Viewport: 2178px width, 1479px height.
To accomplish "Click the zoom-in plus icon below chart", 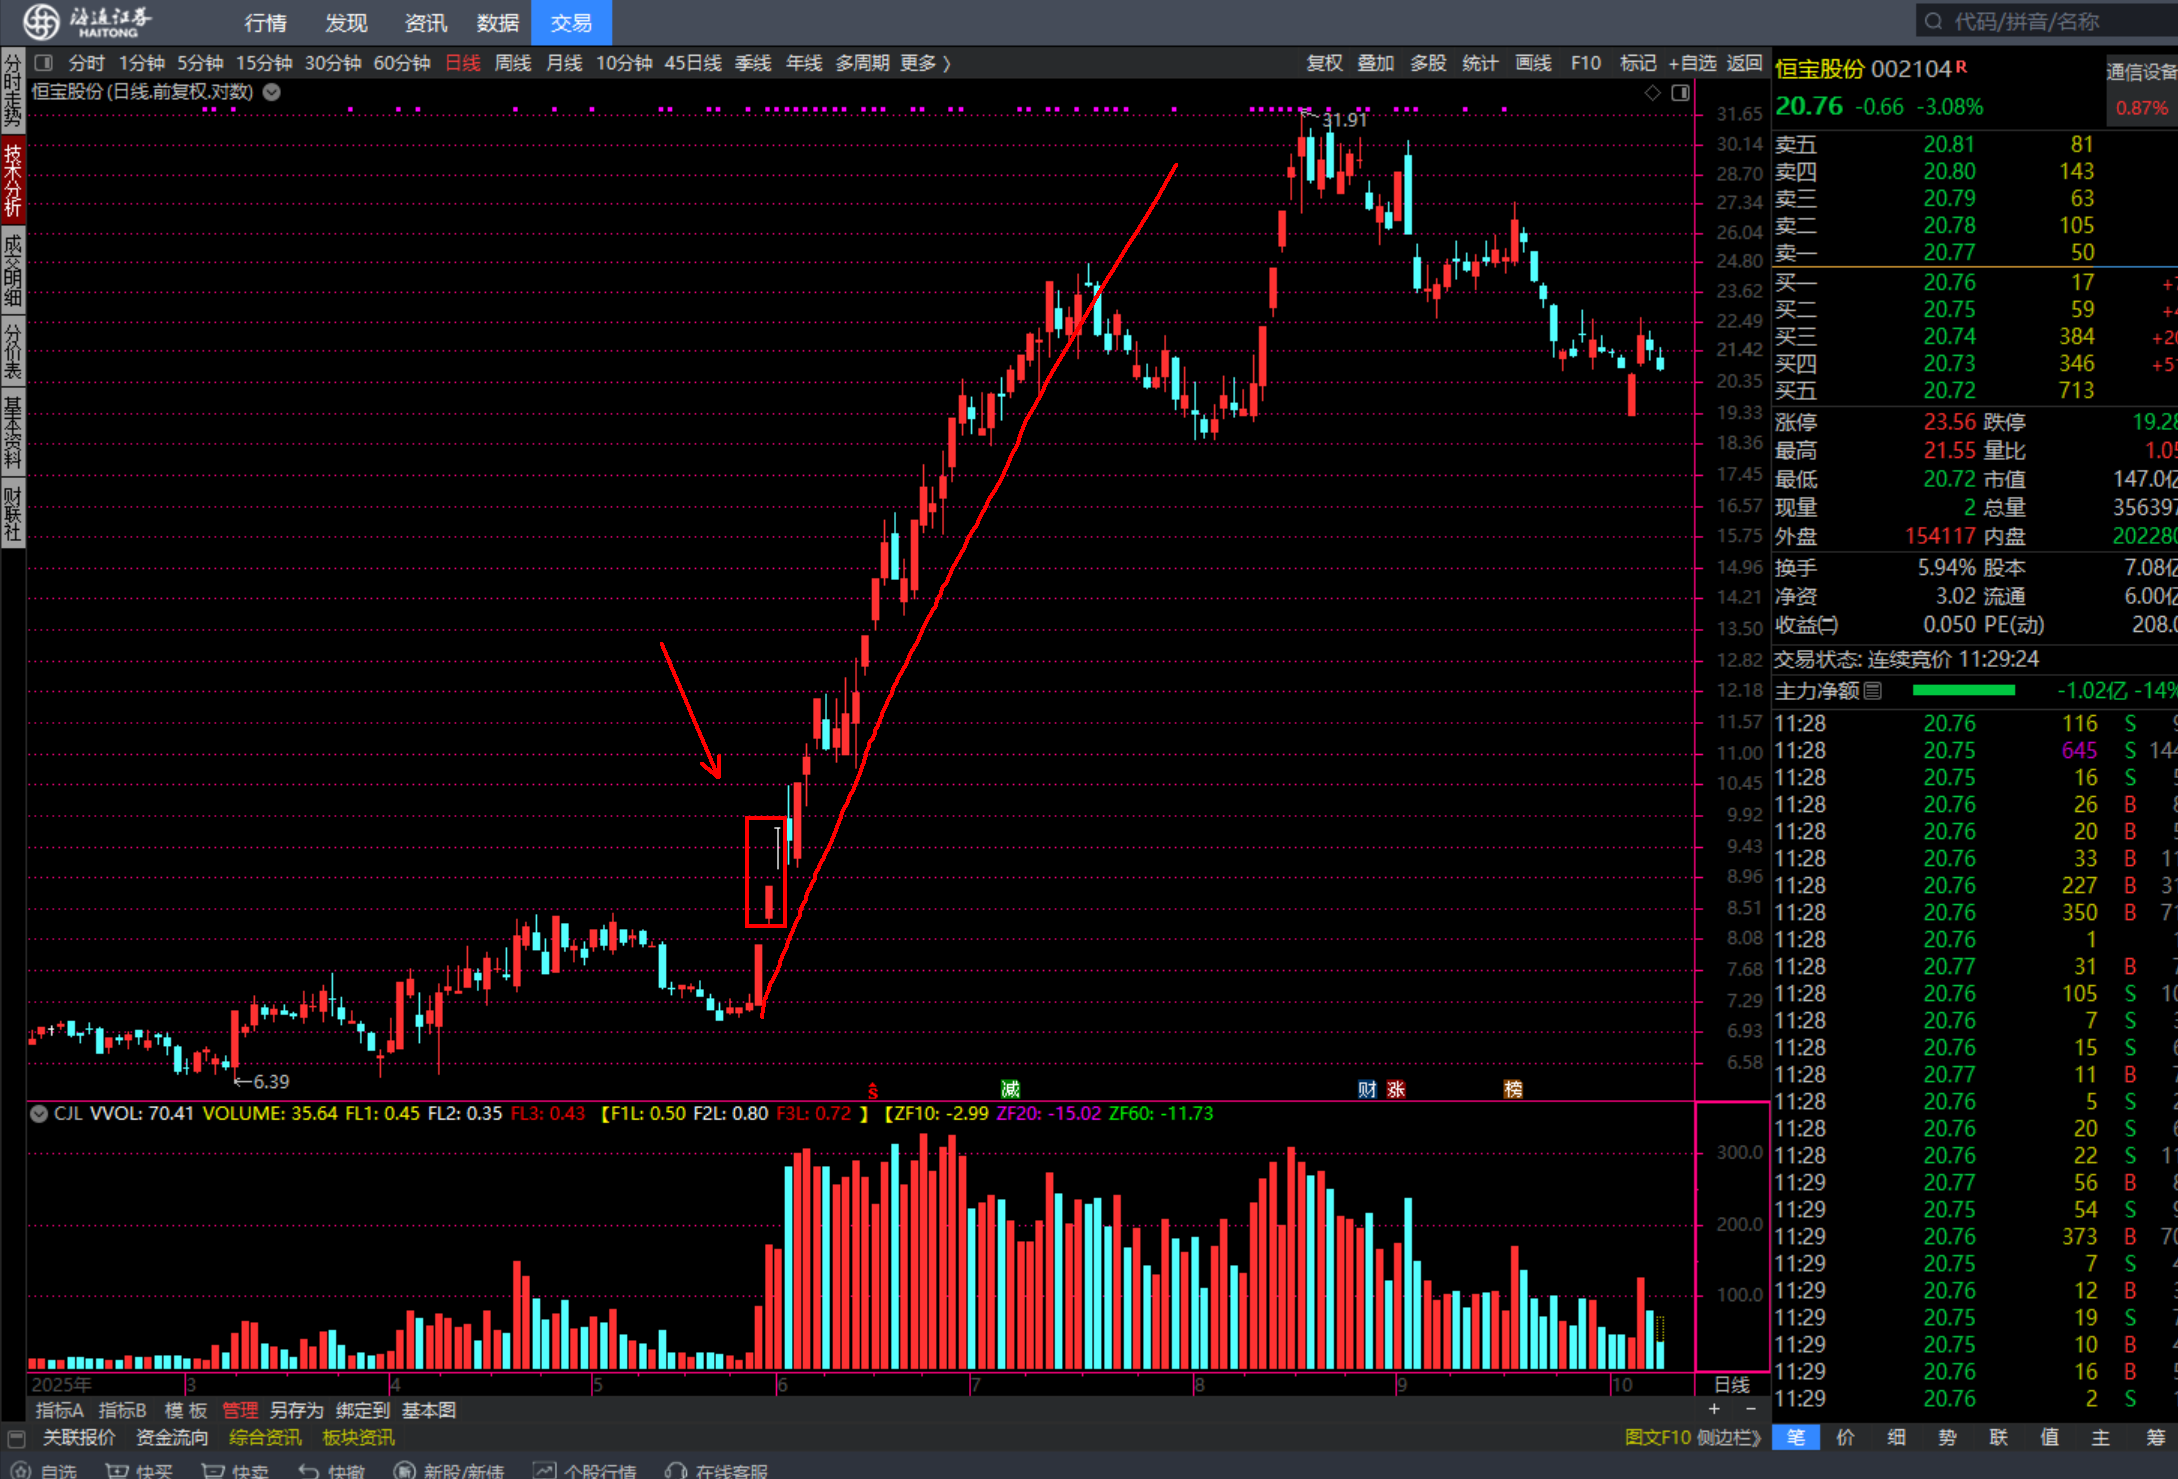I will tap(1714, 1409).
